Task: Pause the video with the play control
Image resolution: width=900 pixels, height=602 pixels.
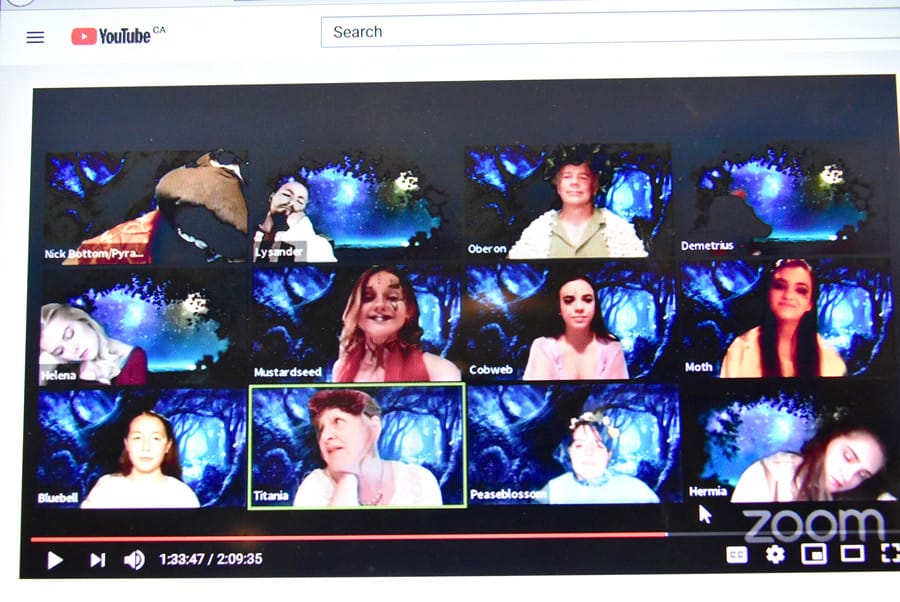Action: [55, 561]
